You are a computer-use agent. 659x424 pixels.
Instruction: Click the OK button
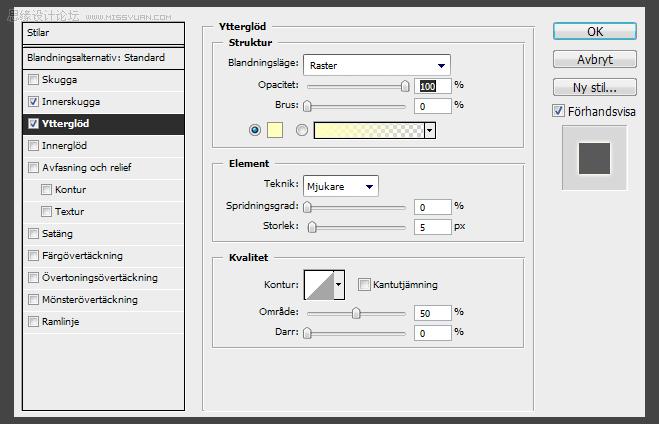(595, 32)
